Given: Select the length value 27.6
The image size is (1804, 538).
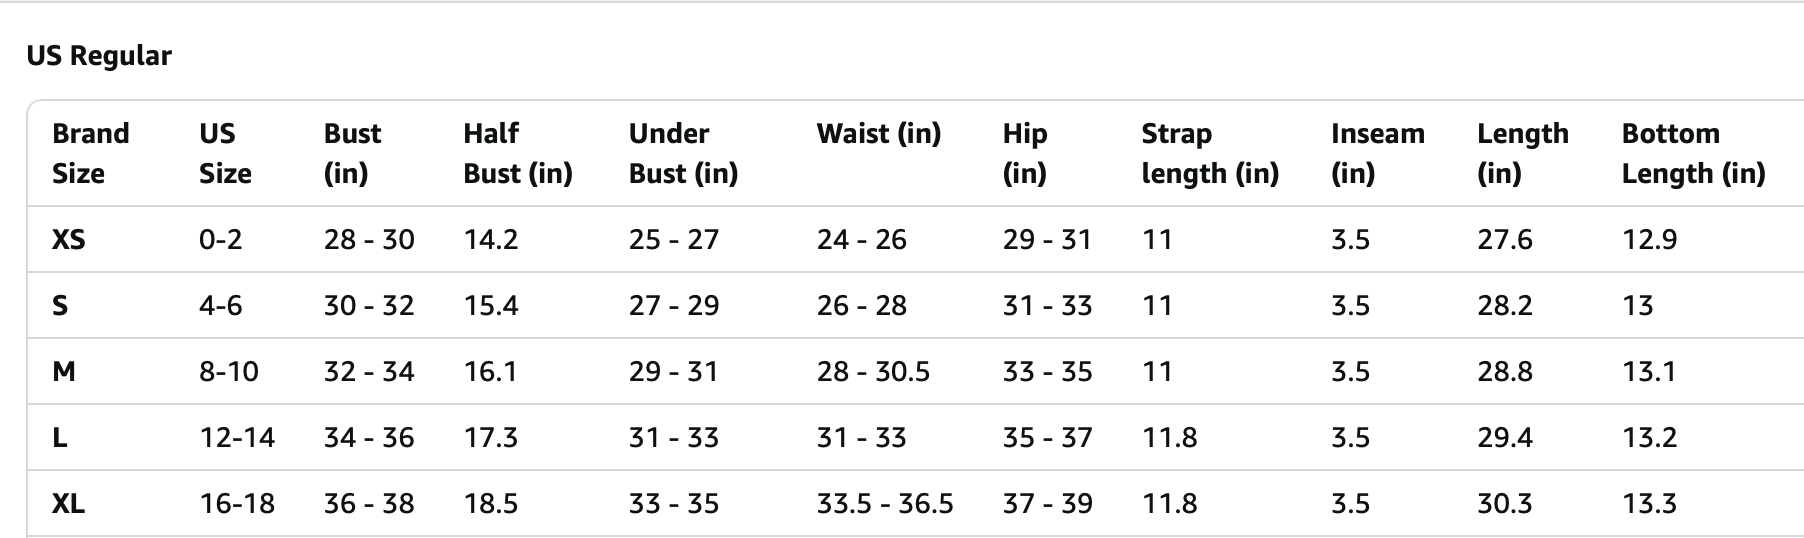Looking at the screenshot, I should (1505, 240).
